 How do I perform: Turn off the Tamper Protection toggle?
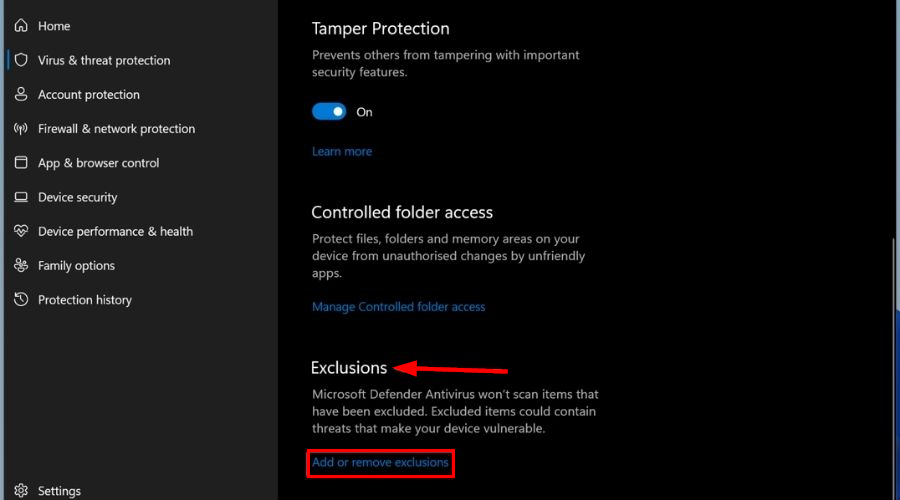(329, 112)
